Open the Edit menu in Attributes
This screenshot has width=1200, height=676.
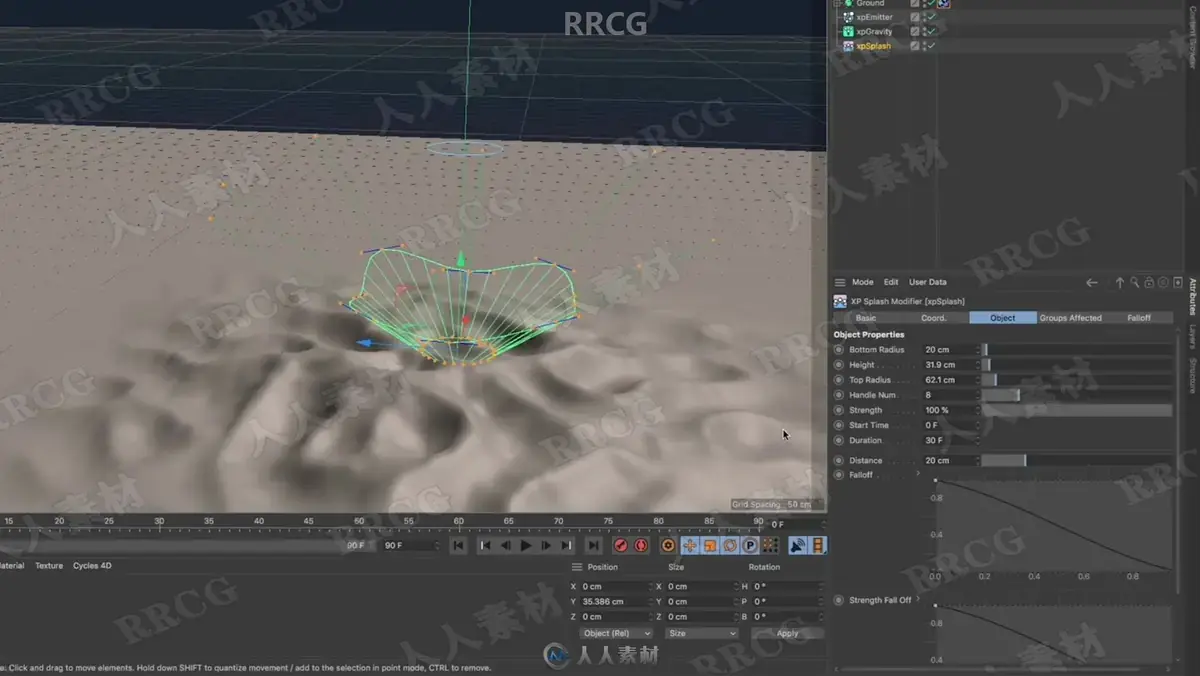coord(891,283)
